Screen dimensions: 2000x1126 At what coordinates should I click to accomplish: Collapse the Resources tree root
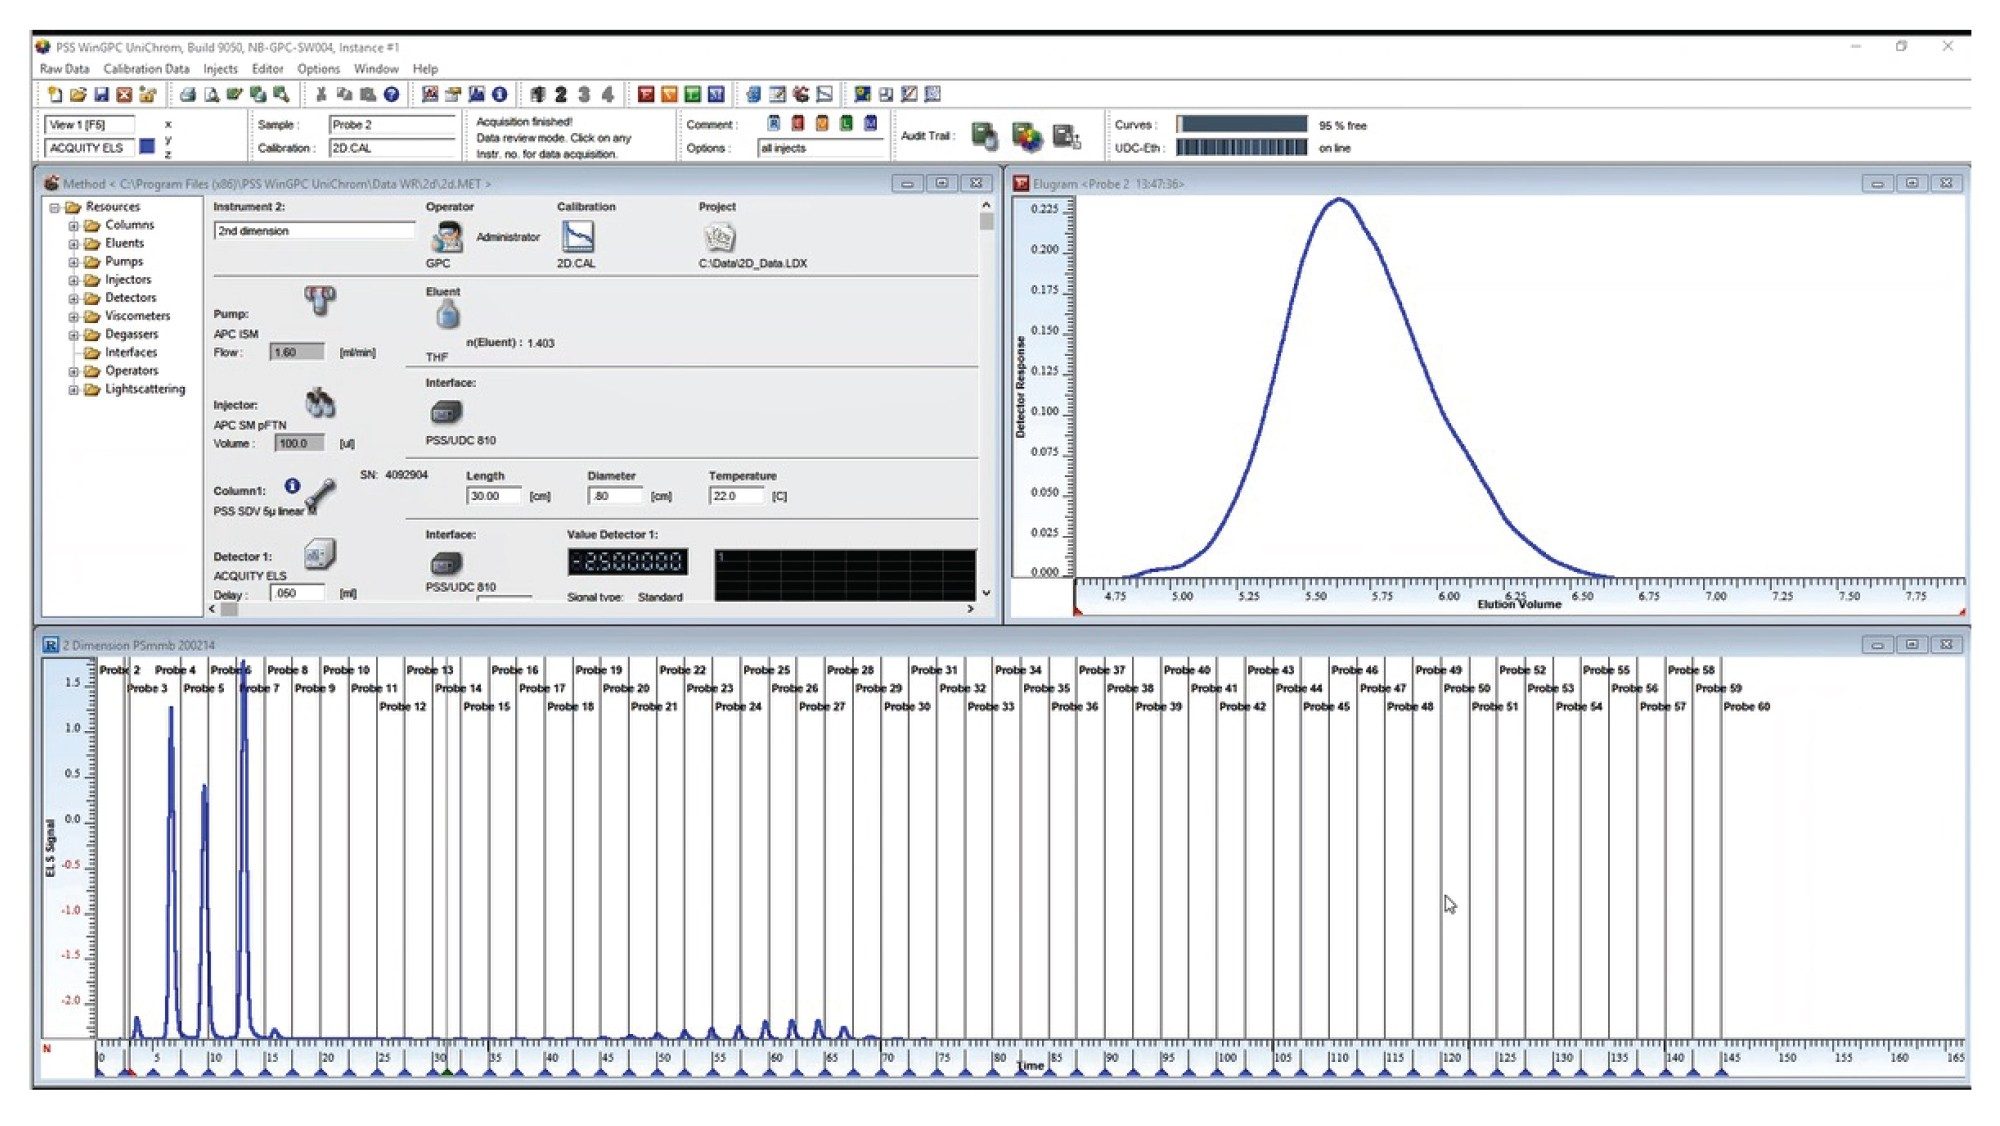click(55, 207)
